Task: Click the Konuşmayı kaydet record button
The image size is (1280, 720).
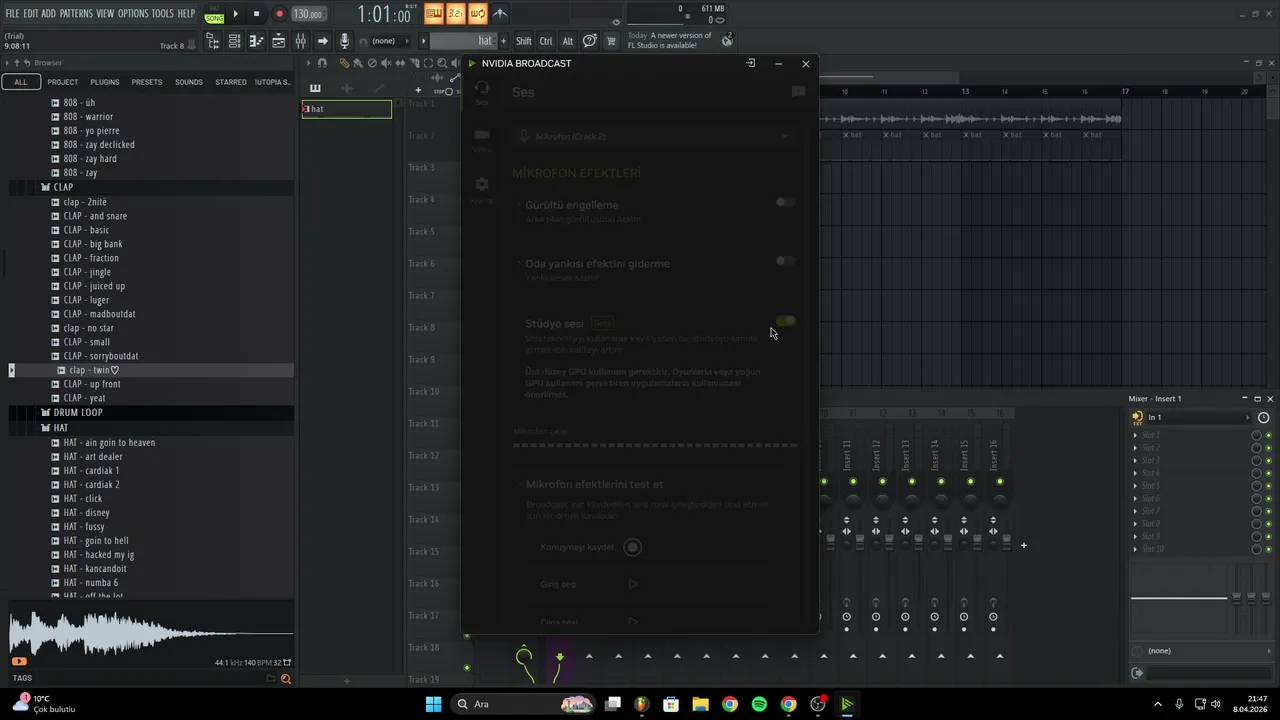Action: pos(632,547)
